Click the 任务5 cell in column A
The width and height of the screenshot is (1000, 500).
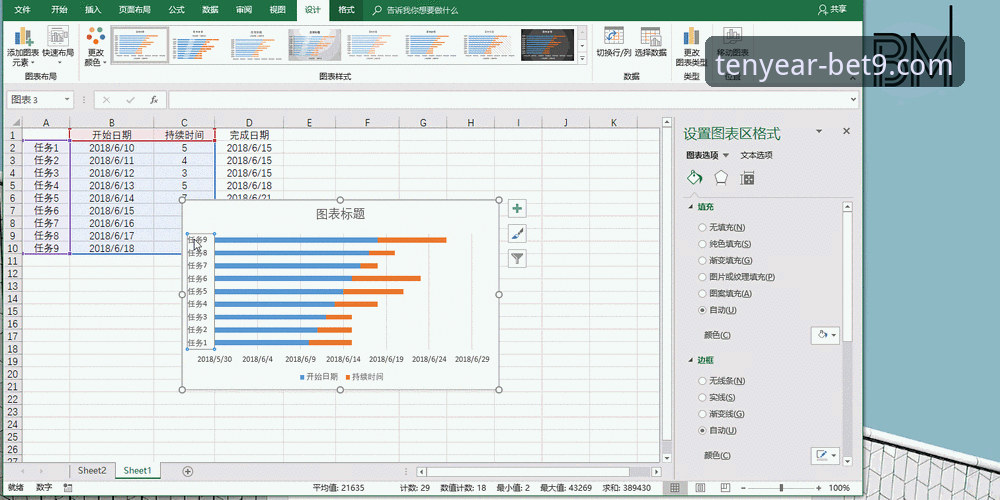(46, 198)
